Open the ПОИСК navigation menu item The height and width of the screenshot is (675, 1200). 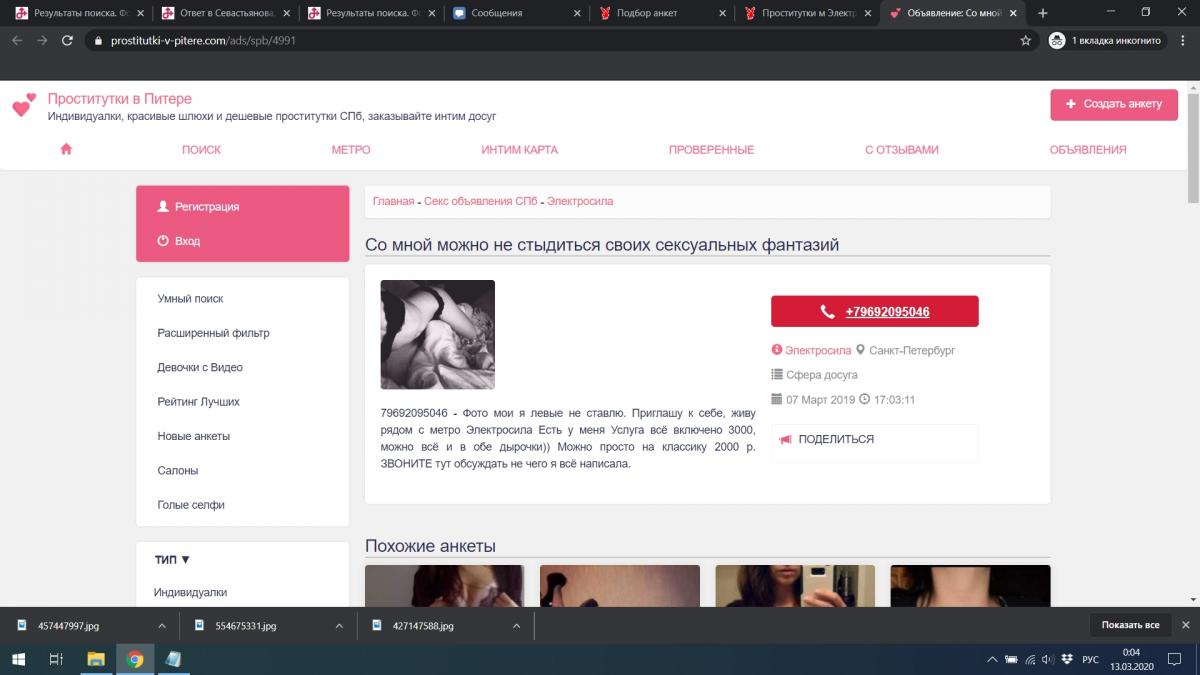point(201,150)
